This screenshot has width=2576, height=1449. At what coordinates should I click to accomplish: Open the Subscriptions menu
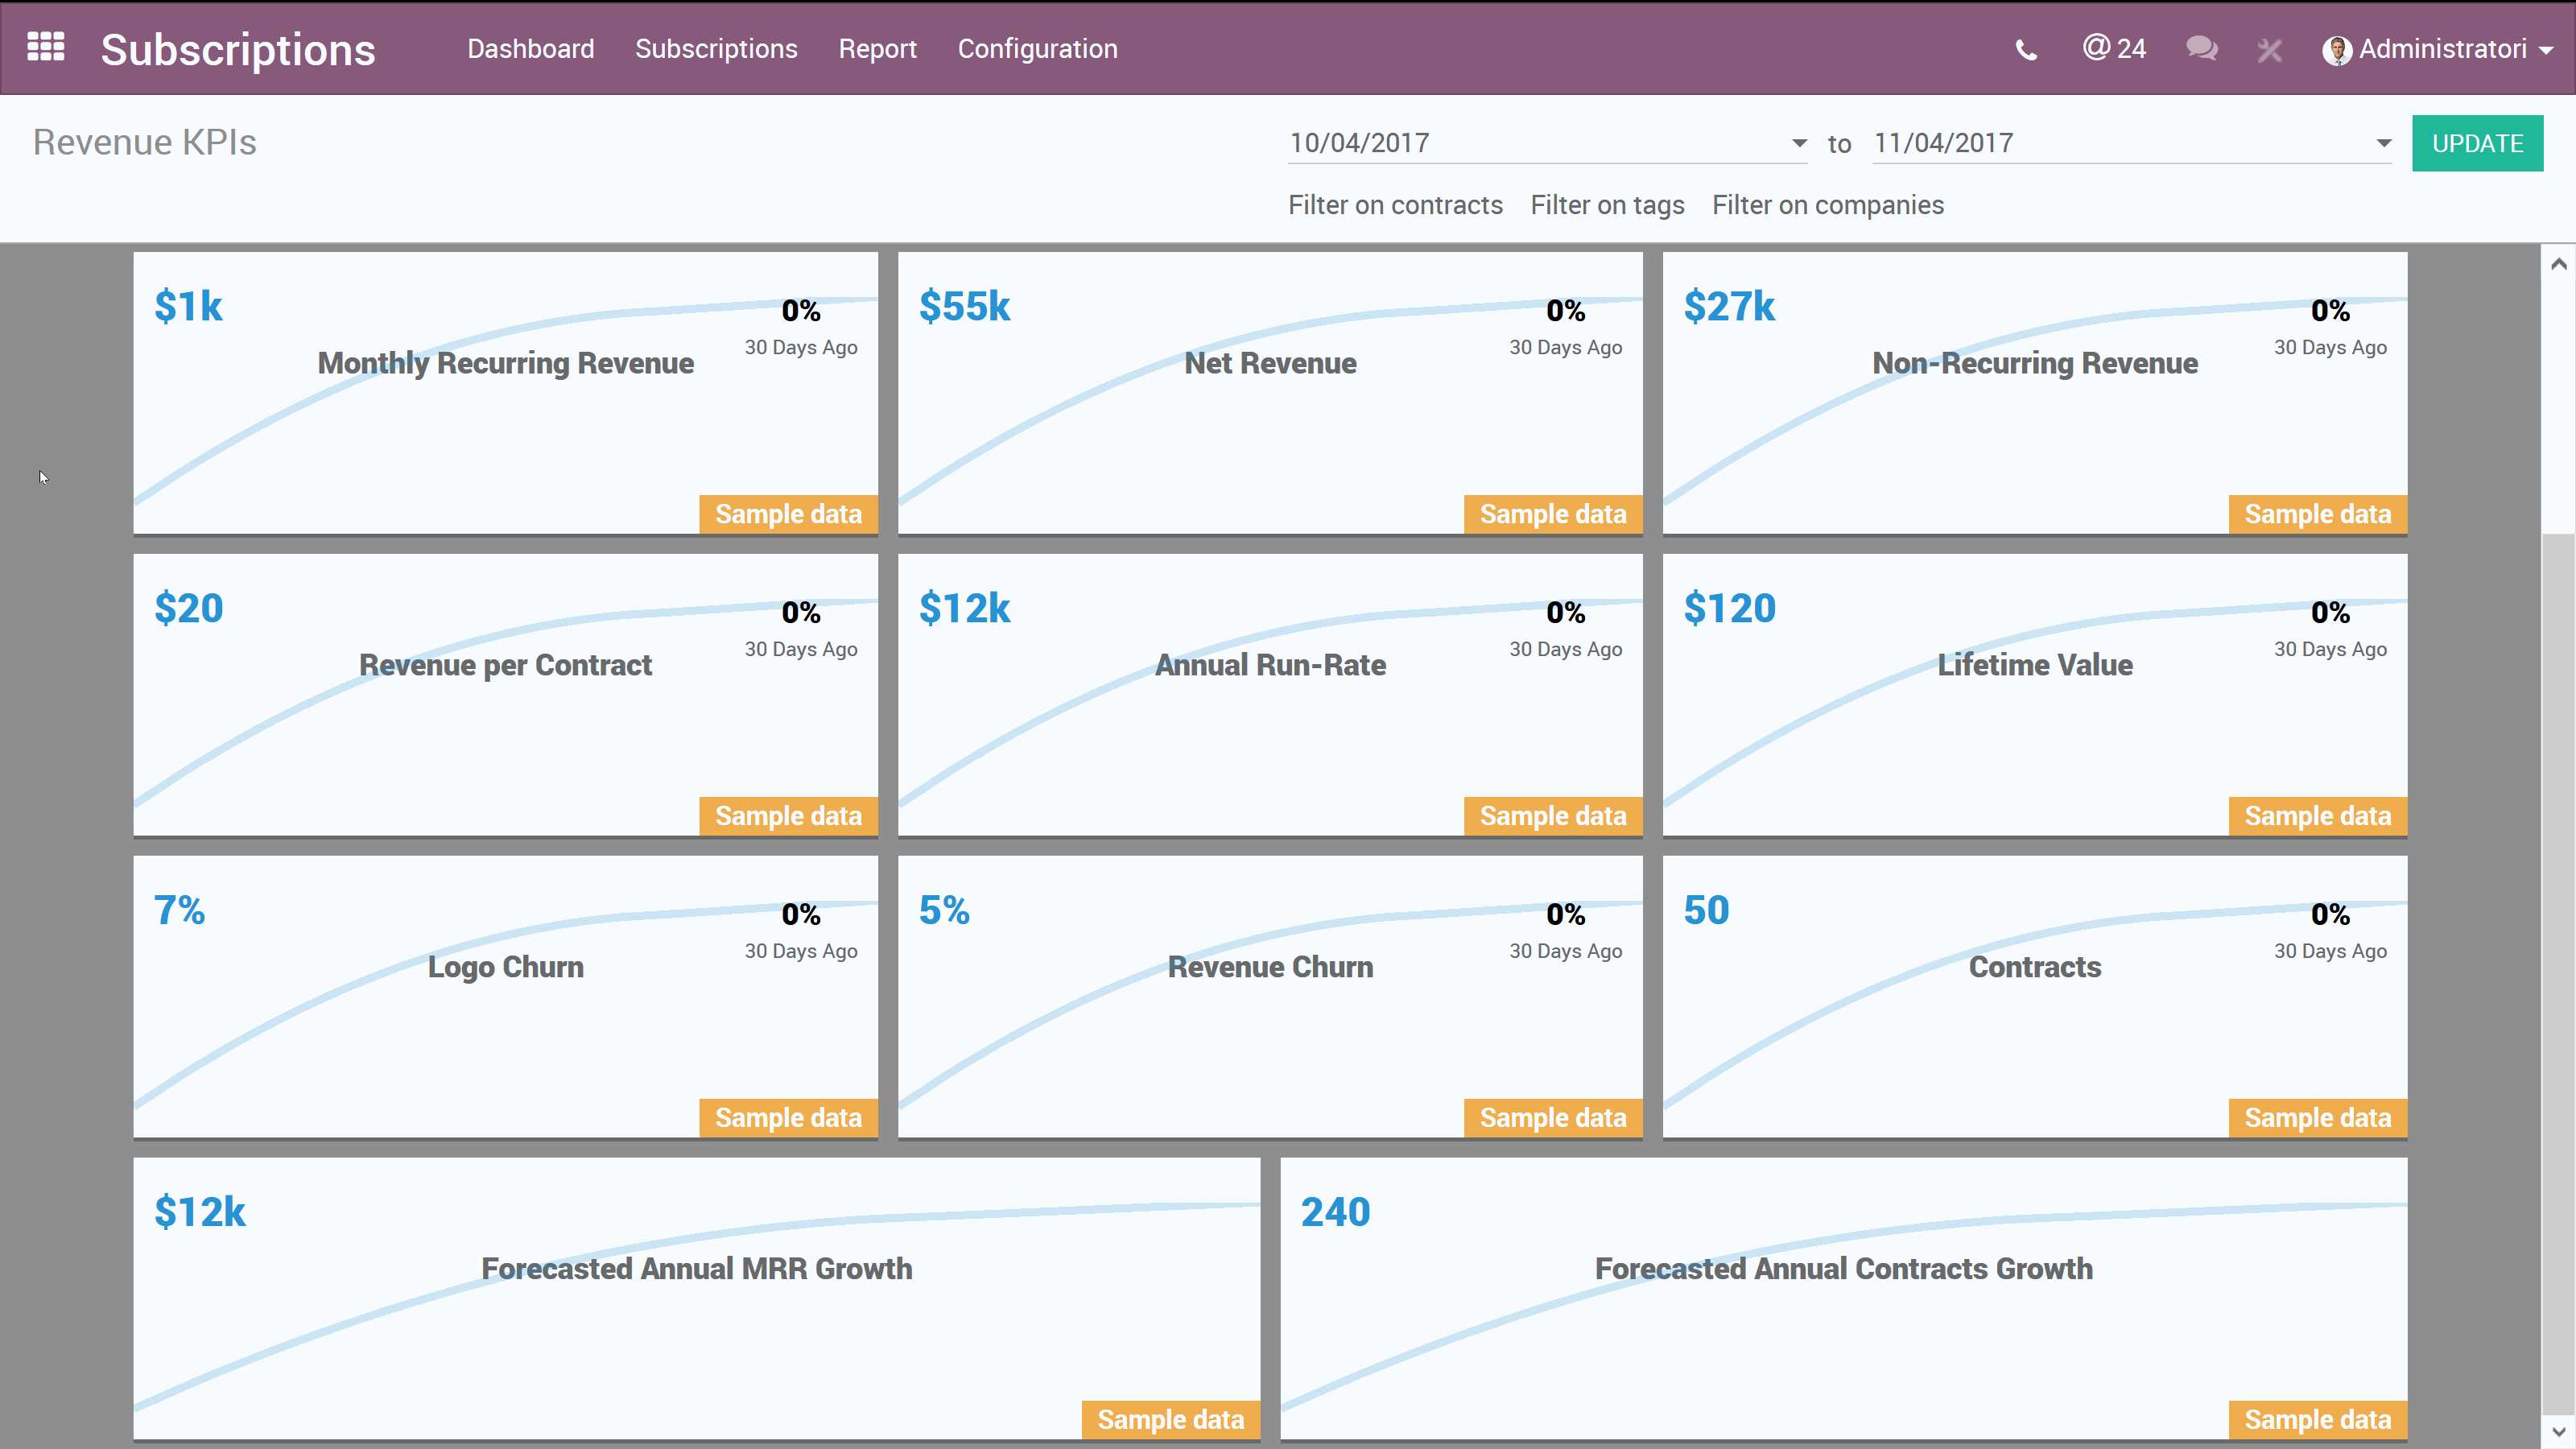pos(716,48)
